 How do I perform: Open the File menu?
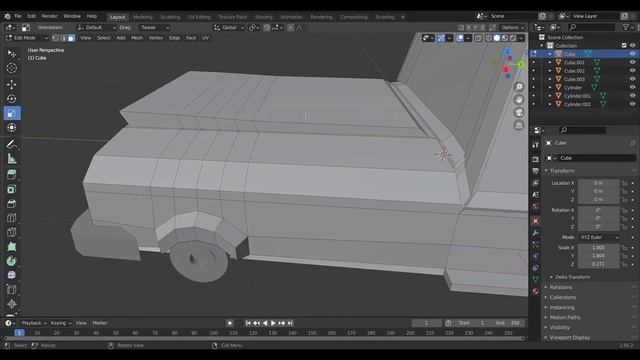coord(18,16)
